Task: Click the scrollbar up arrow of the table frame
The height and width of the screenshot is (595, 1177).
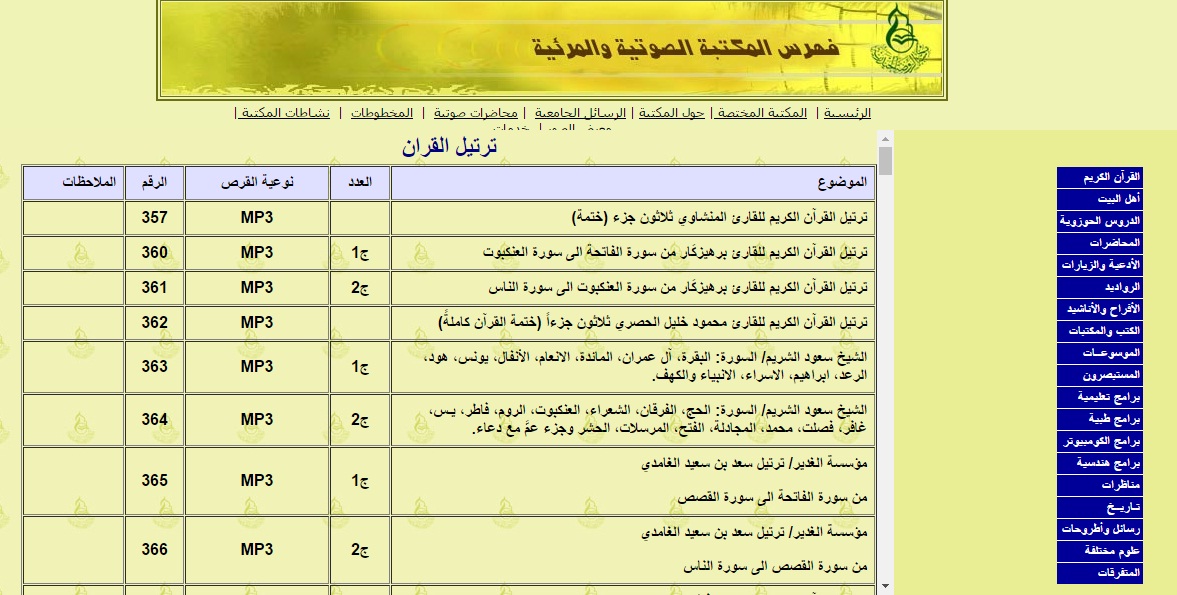Action: [x=885, y=138]
